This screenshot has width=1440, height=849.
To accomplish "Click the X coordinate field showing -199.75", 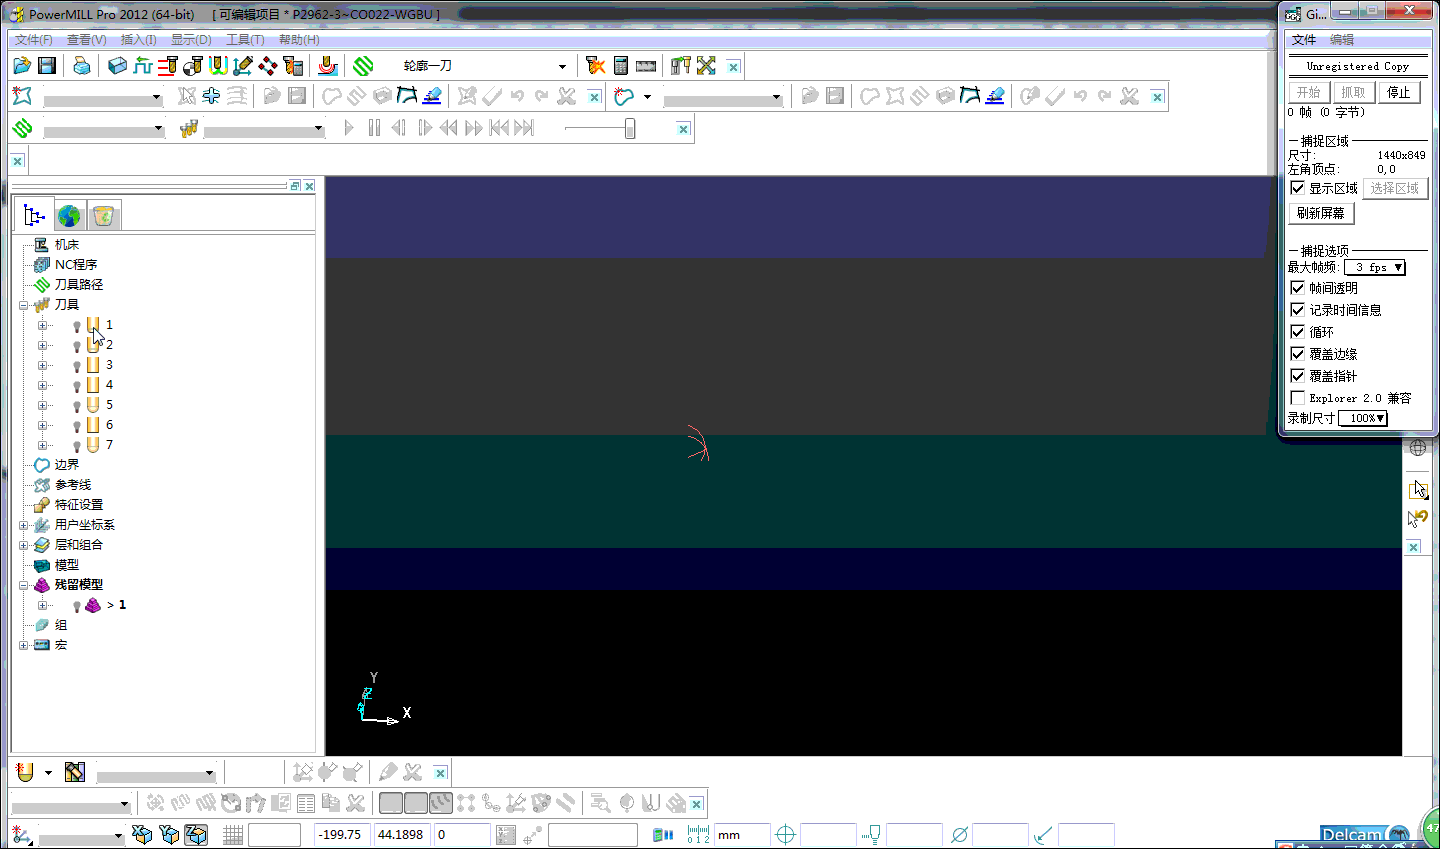I will (341, 834).
